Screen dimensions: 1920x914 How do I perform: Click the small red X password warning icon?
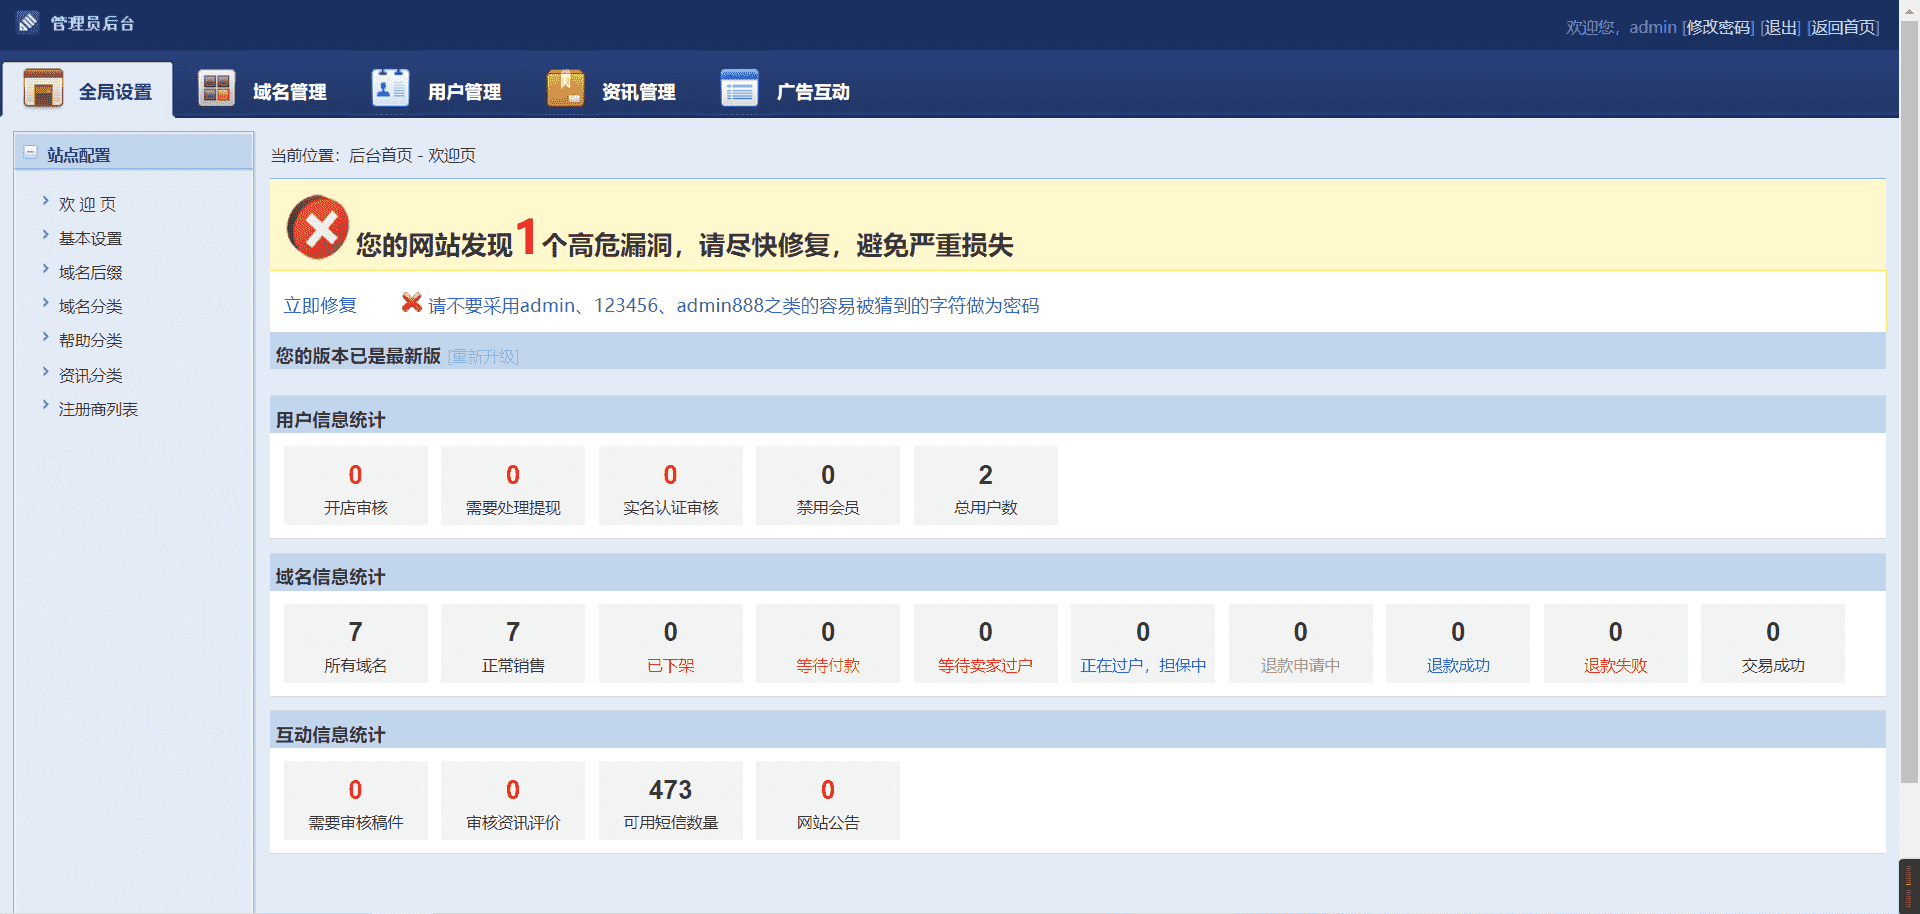[x=411, y=303]
